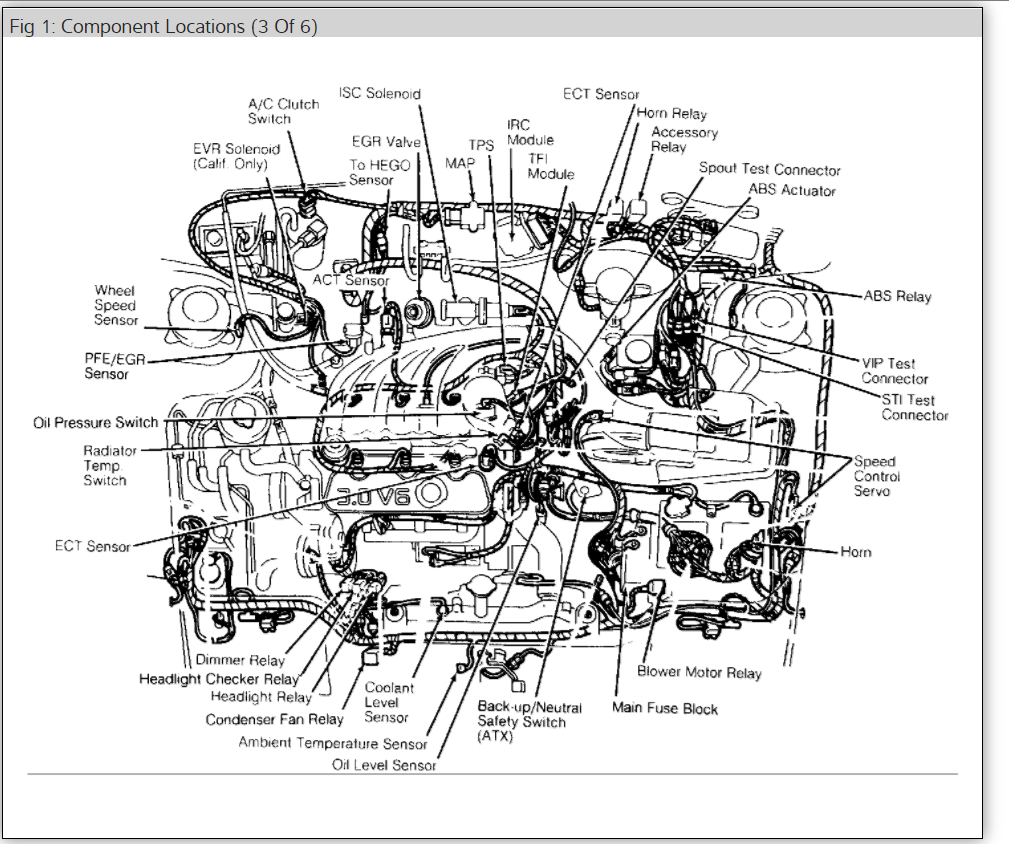Viewport: 1009px width, 844px height.
Task: Click the 'Headlight Checker Relay' label
Action: [x=219, y=679]
